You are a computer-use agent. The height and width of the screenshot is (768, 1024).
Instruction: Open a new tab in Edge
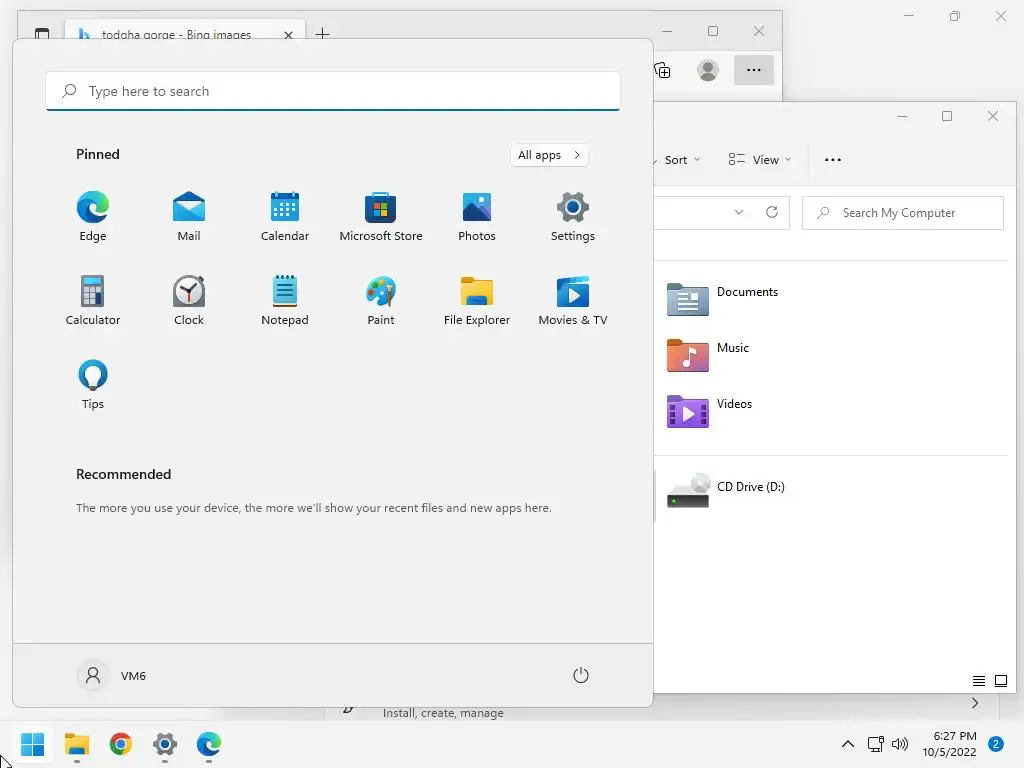[322, 33]
